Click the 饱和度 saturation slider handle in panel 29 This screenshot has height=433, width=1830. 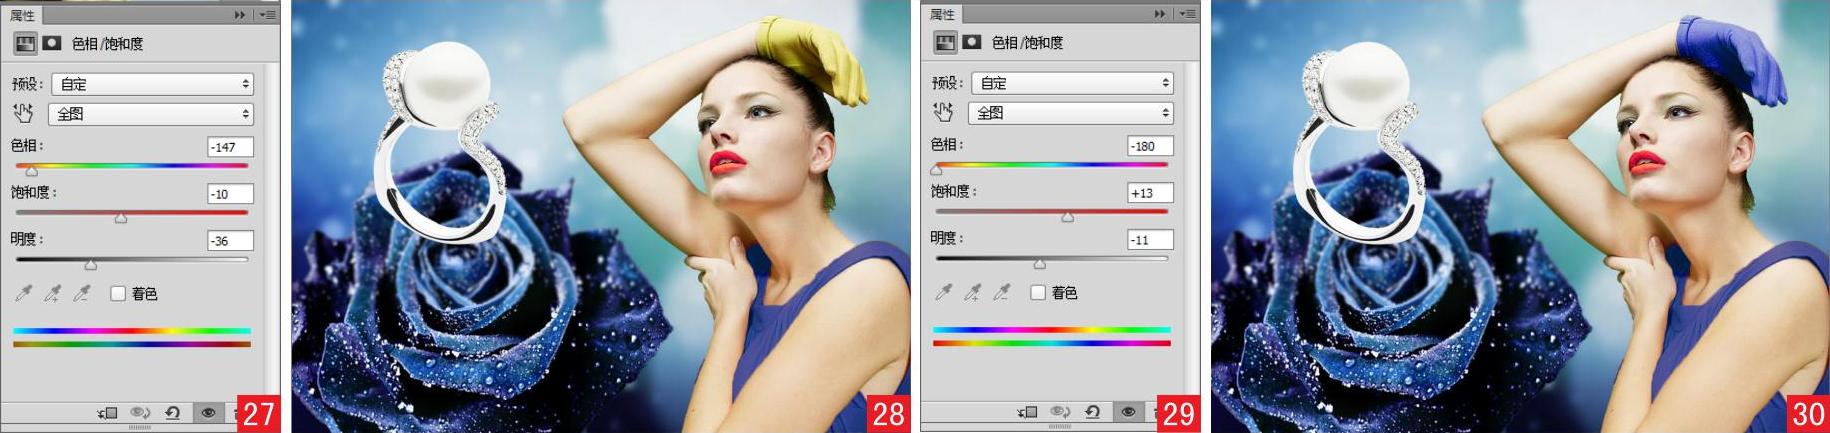click(1067, 217)
